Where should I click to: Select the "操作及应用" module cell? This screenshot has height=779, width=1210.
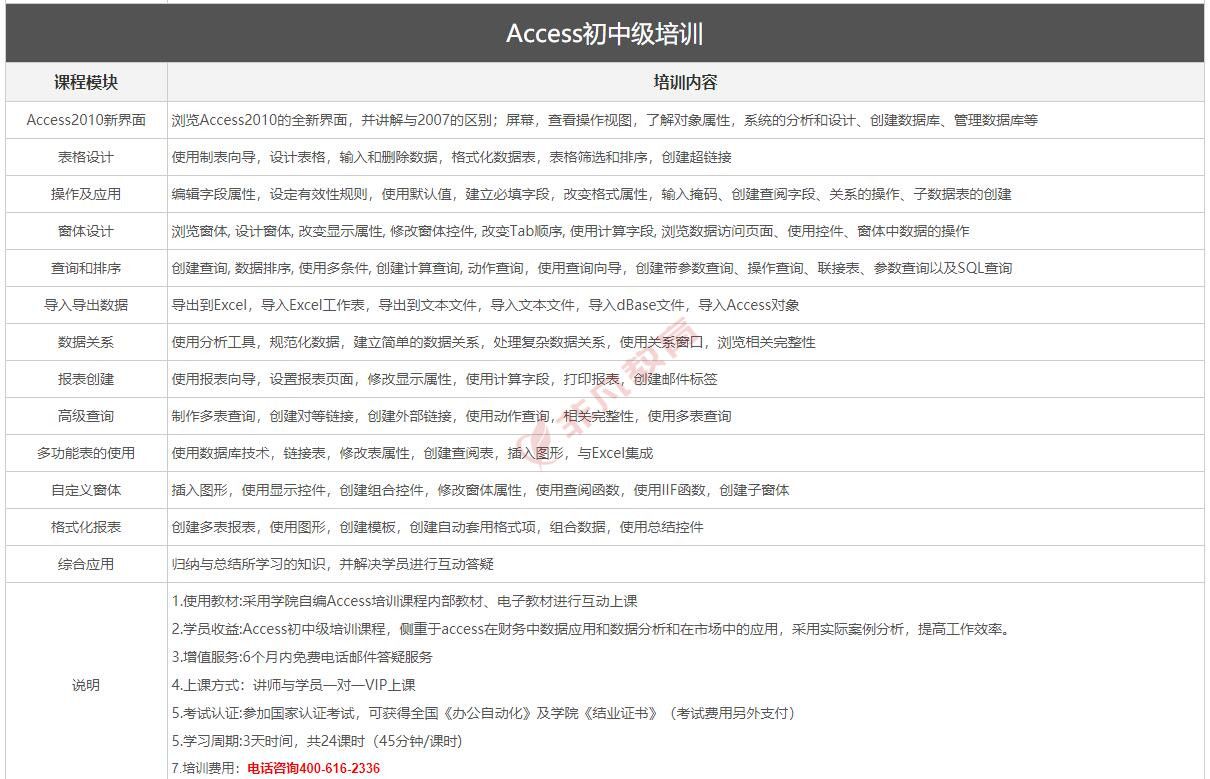[86, 194]
